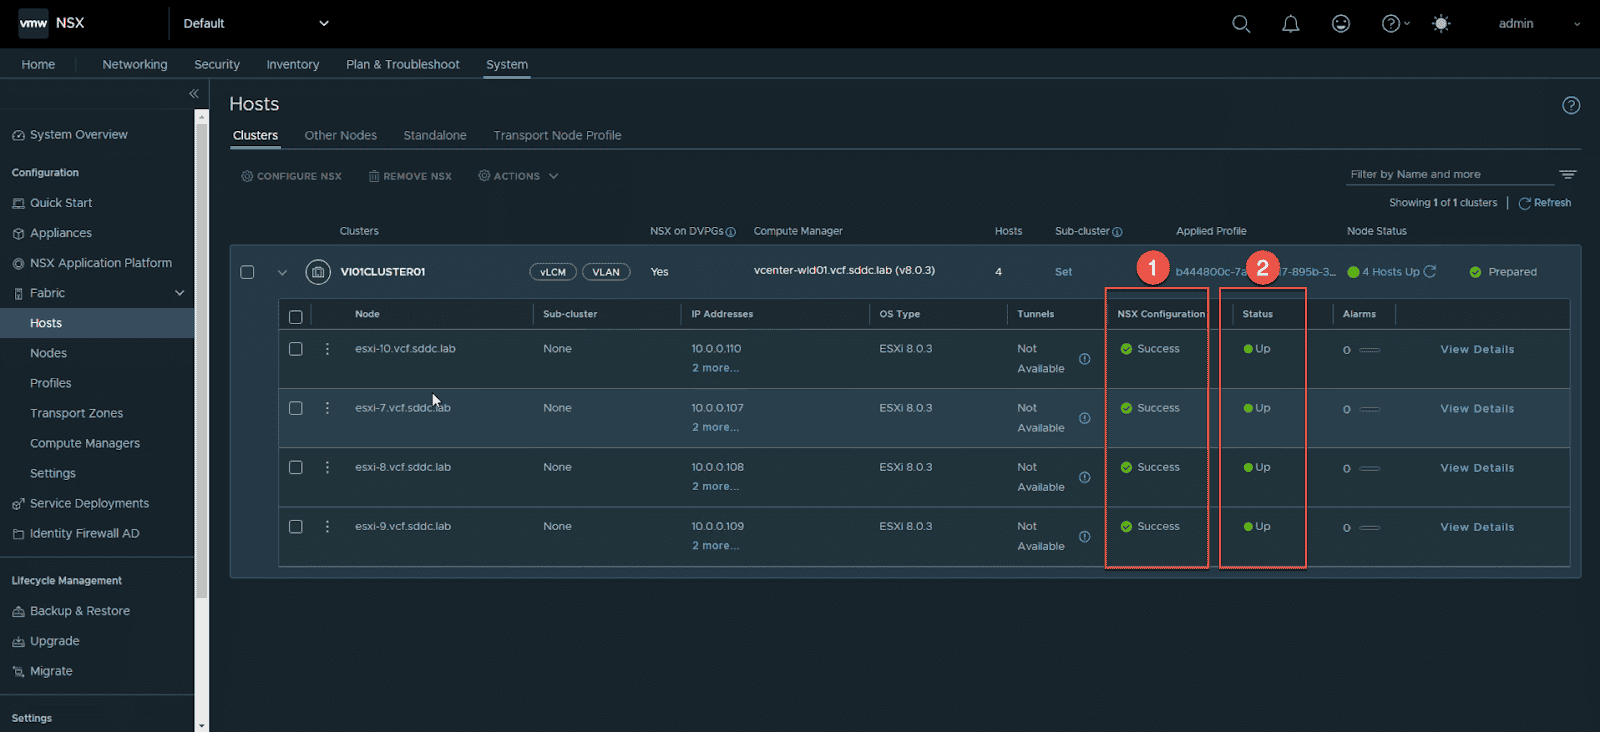Click View Details for esxi-9.vcf.sddc.lab
This screenshot has width=1600, height=732.
click(1477, 527)
